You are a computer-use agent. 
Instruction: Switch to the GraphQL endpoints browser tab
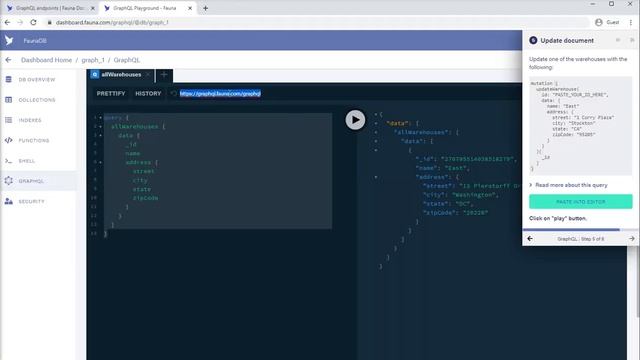[50, 8]
